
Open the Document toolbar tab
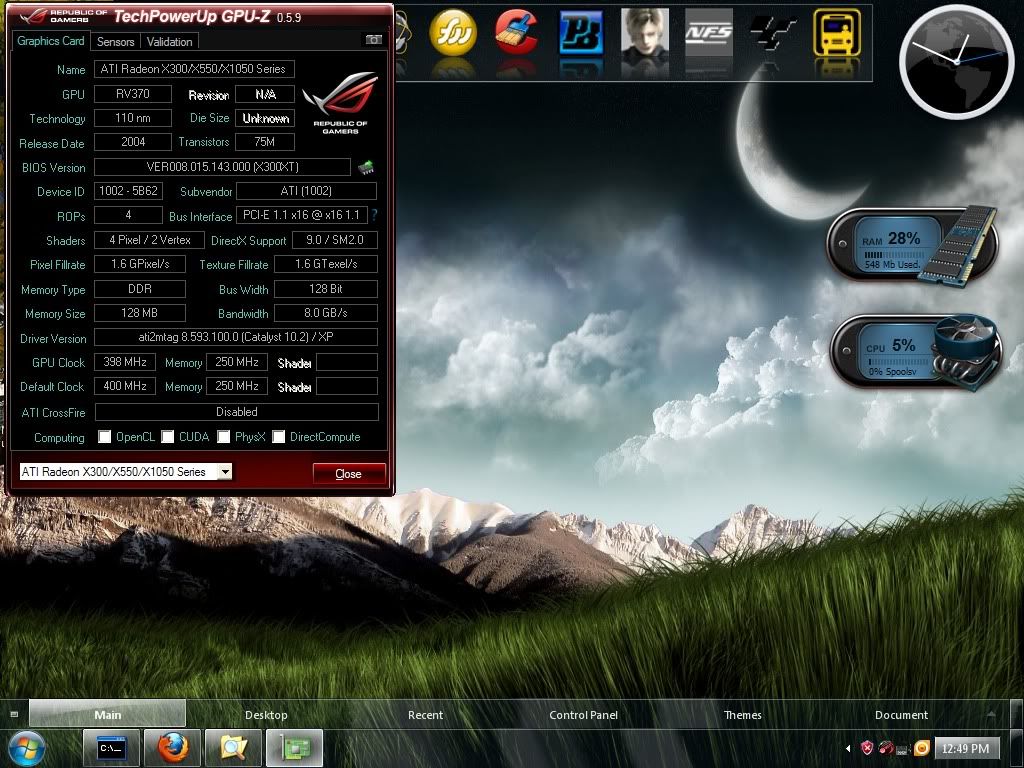901,714
